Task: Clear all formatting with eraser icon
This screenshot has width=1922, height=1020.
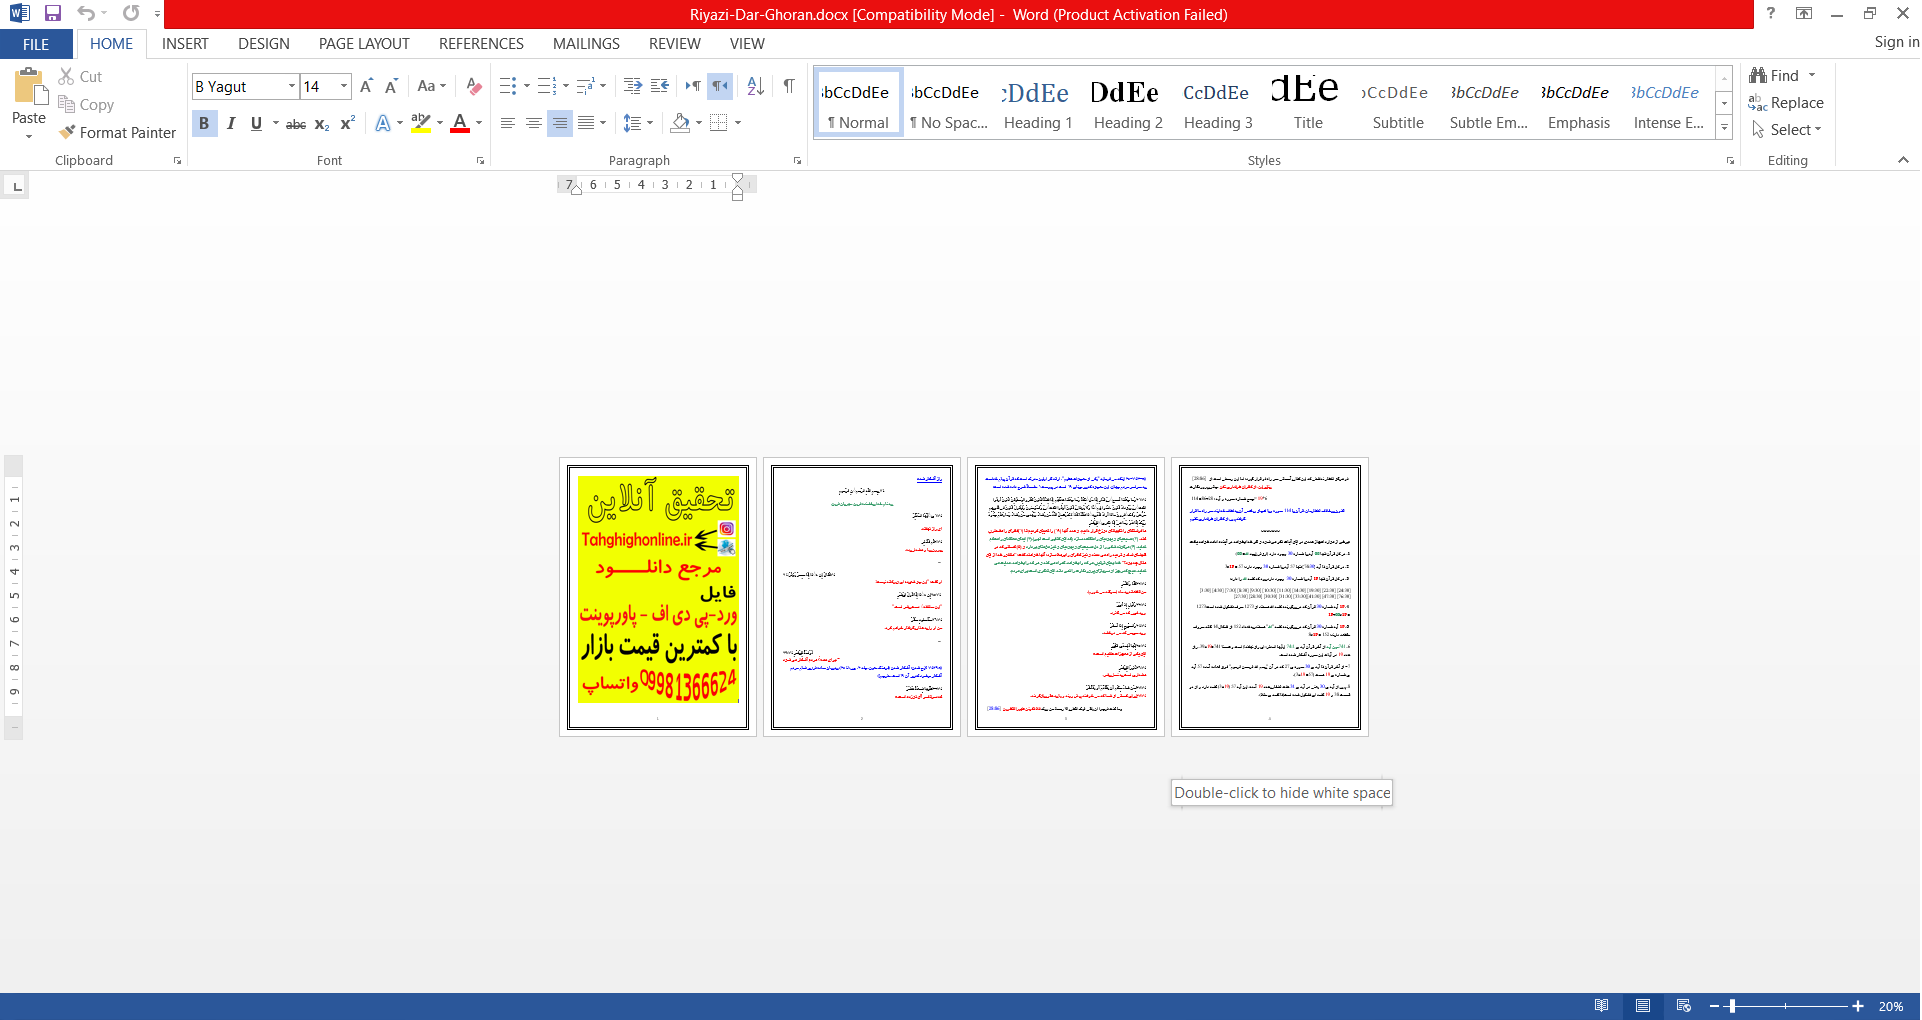Action: 474,86
